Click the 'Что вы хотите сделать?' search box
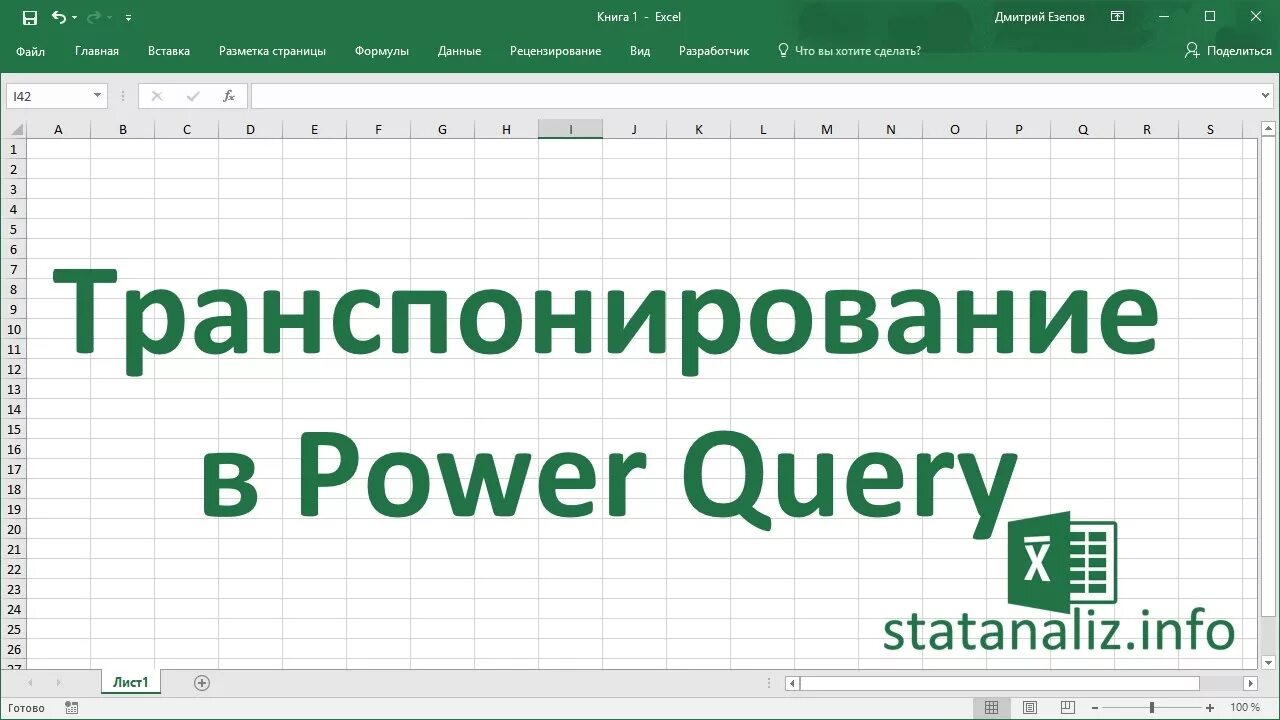 857,51
